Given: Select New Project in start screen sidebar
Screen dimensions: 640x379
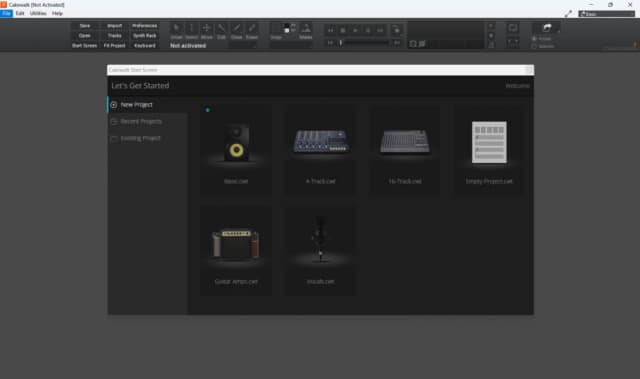Looking at the screenshot, I should pos(147,105).
